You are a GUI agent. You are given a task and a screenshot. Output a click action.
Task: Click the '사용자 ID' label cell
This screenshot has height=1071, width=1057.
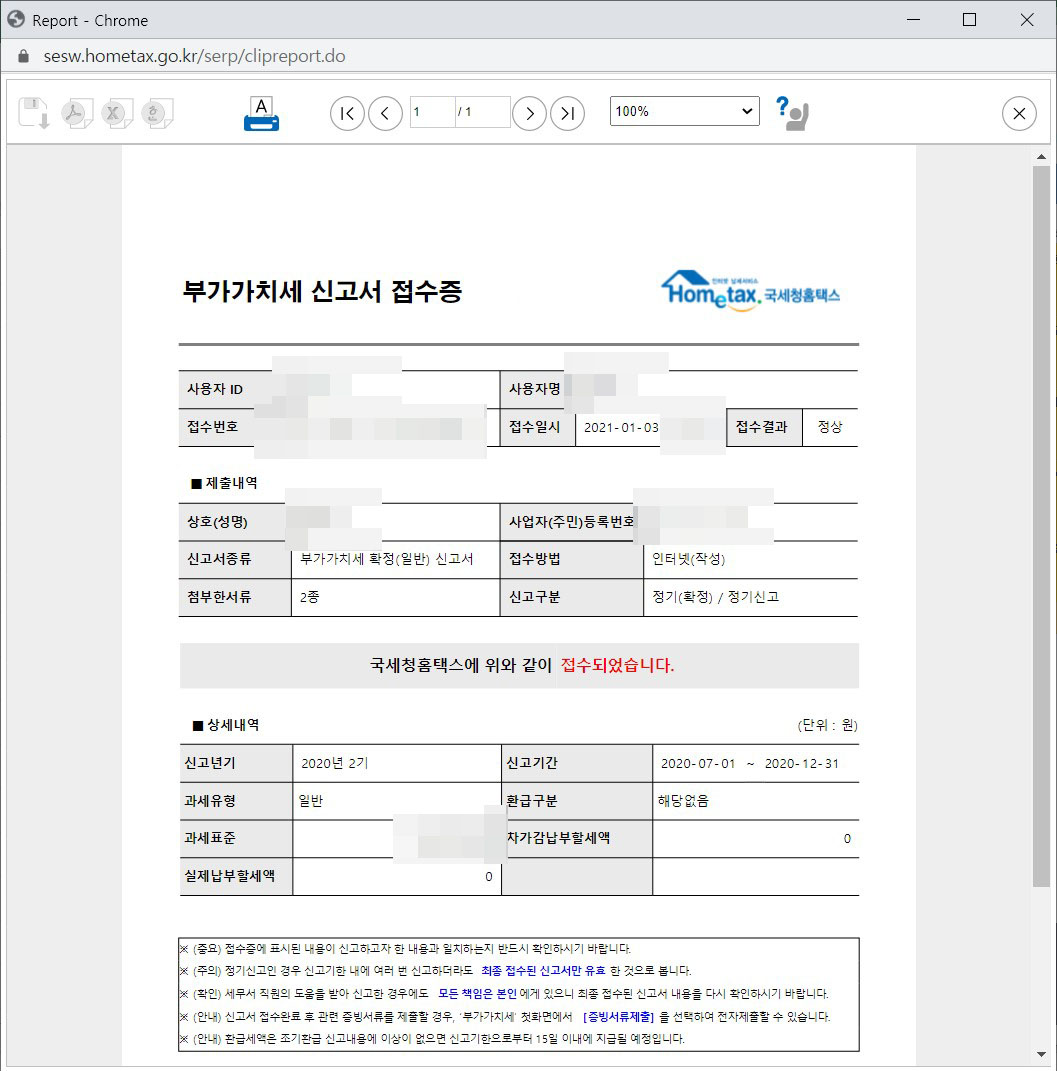(x=225, y=389)
